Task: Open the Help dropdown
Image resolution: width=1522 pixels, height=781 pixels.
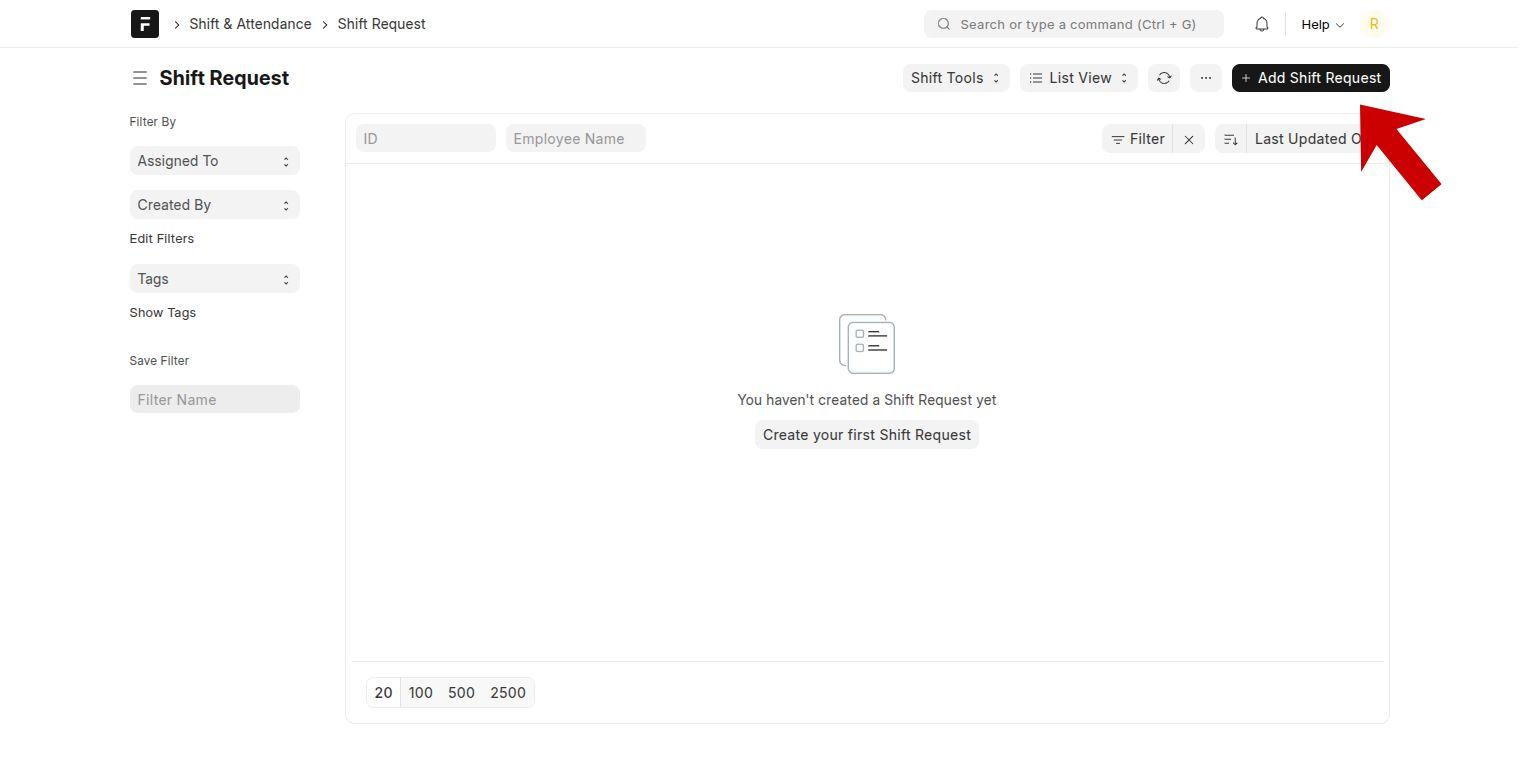Action: click(x=1322, y=24)
